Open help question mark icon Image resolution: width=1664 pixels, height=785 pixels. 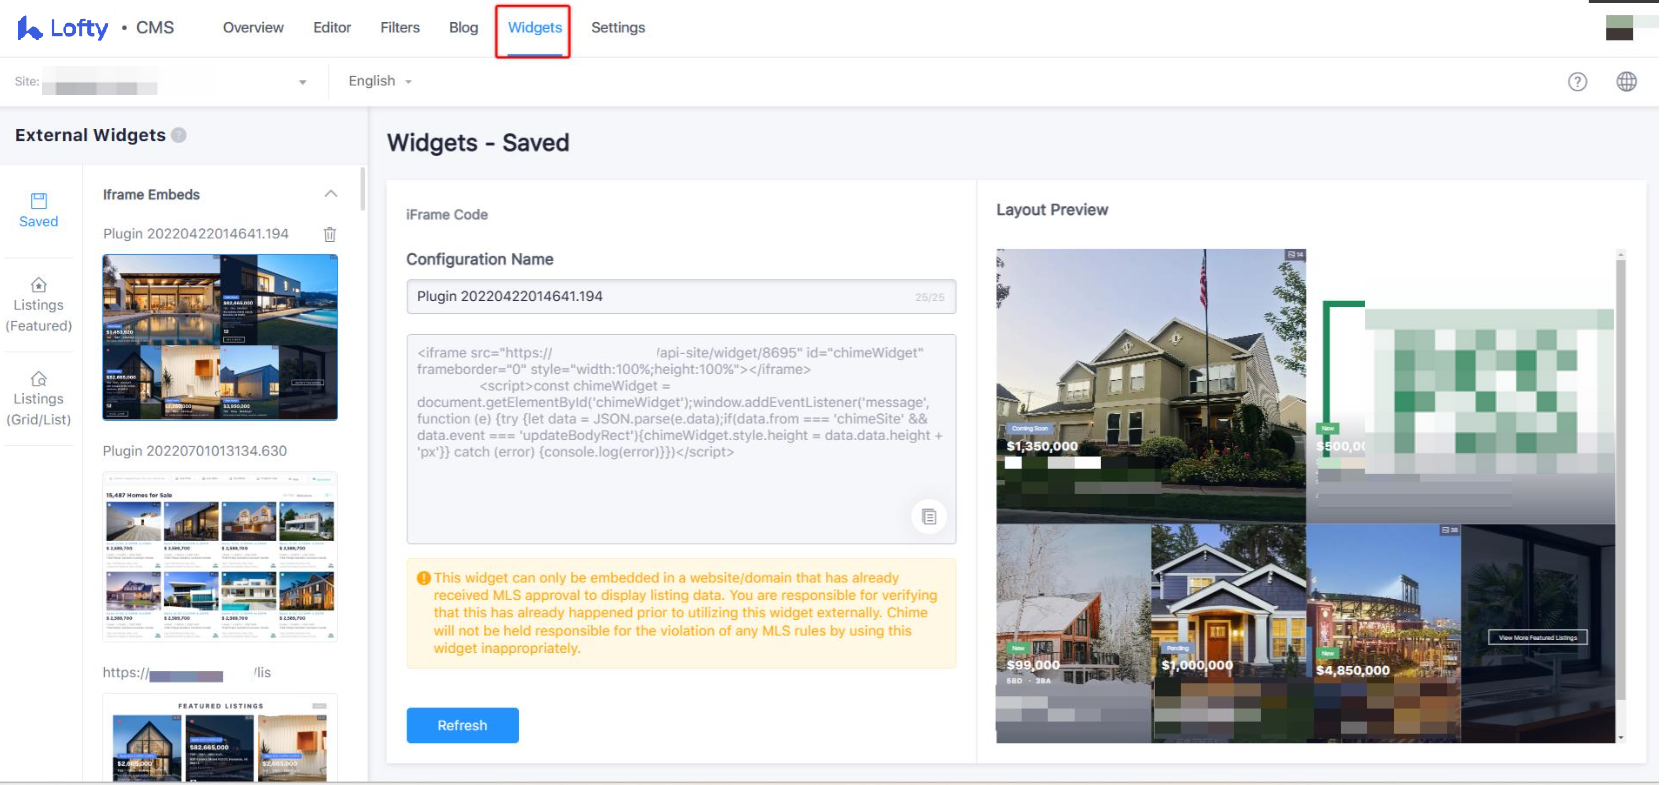click(x=1577, y=82)
